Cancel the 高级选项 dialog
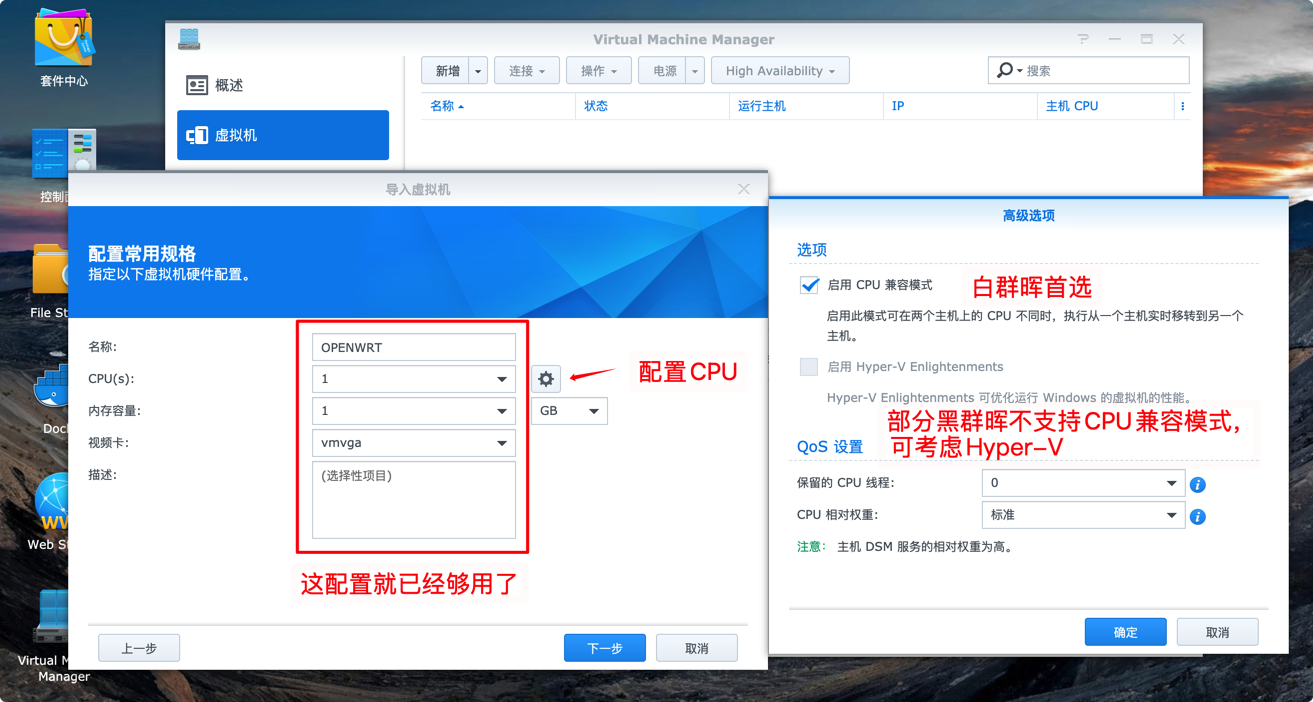Image resolution: width=1313 pixels, height=702 pixels. click(x=1218, y=632)
